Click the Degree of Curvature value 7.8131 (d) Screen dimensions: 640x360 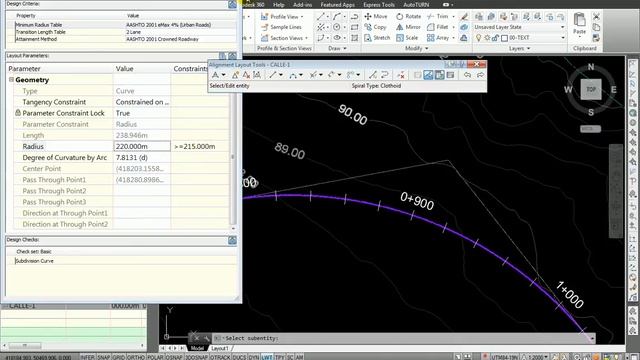pos(142,158)
